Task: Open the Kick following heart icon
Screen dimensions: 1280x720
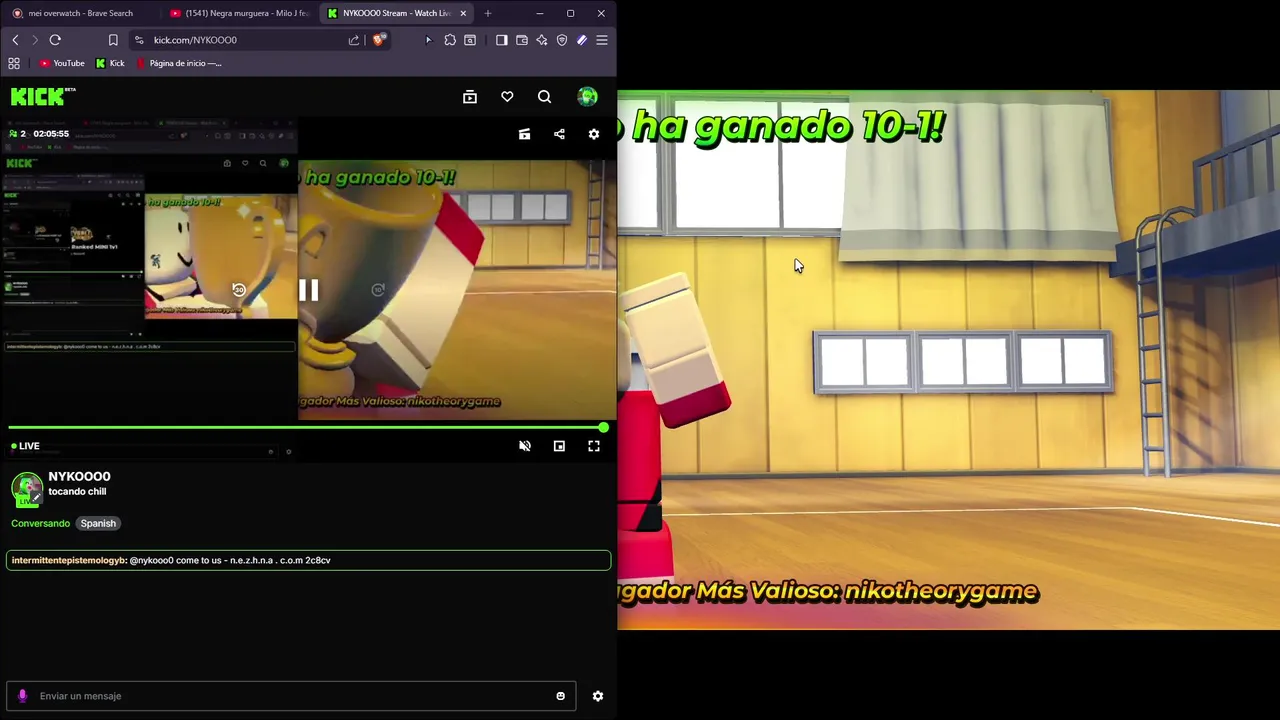Action: pos(507,97)
